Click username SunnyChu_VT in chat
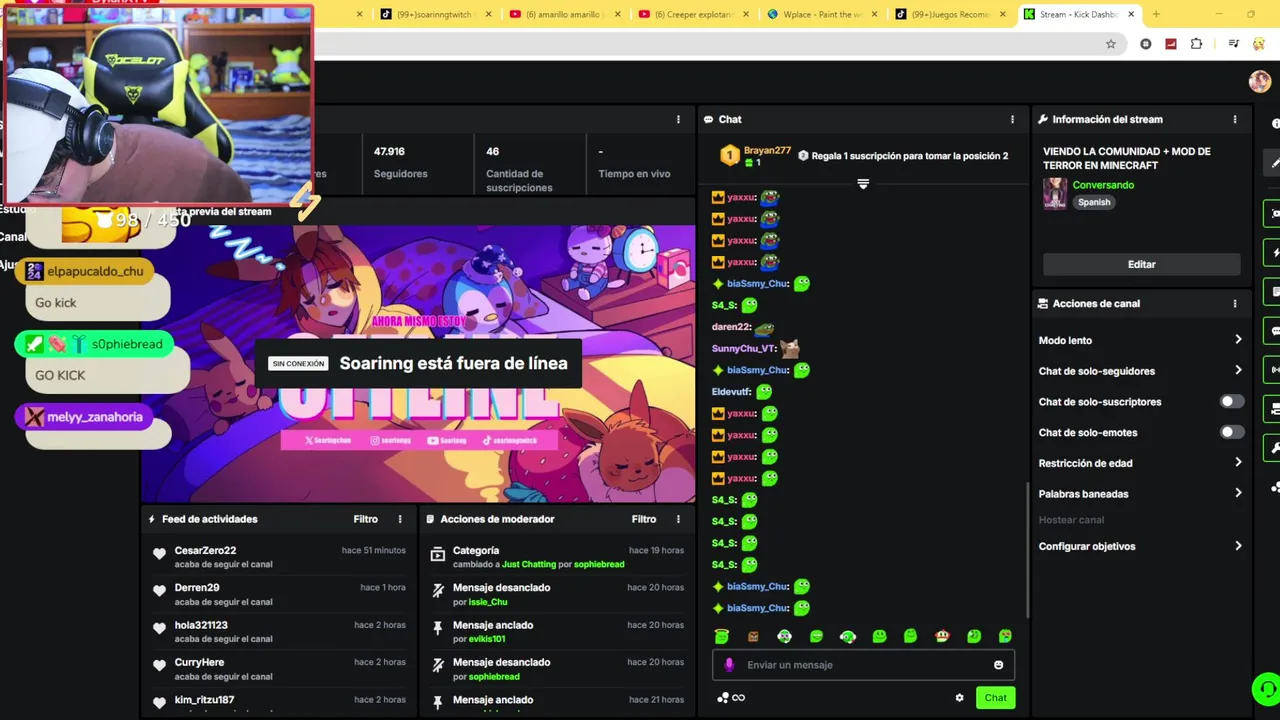The width and height of the screenshot is (1280, 720). [744, 348]
